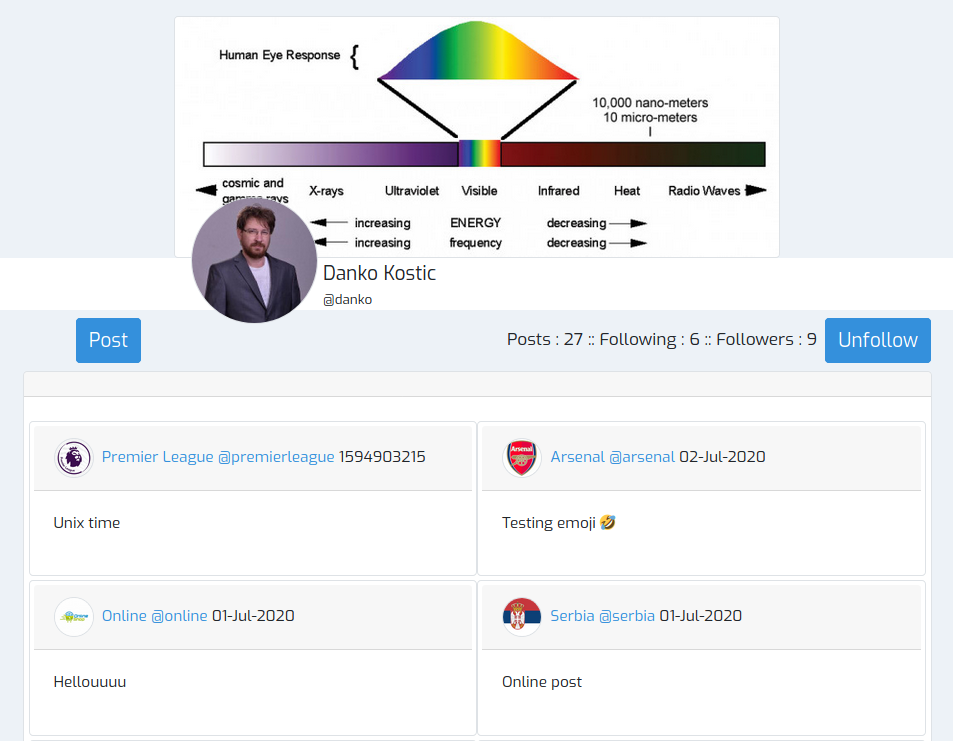Screen dimensions: 953x741
Task: Click the Premier League logo avatar
Action: (73, 458)
